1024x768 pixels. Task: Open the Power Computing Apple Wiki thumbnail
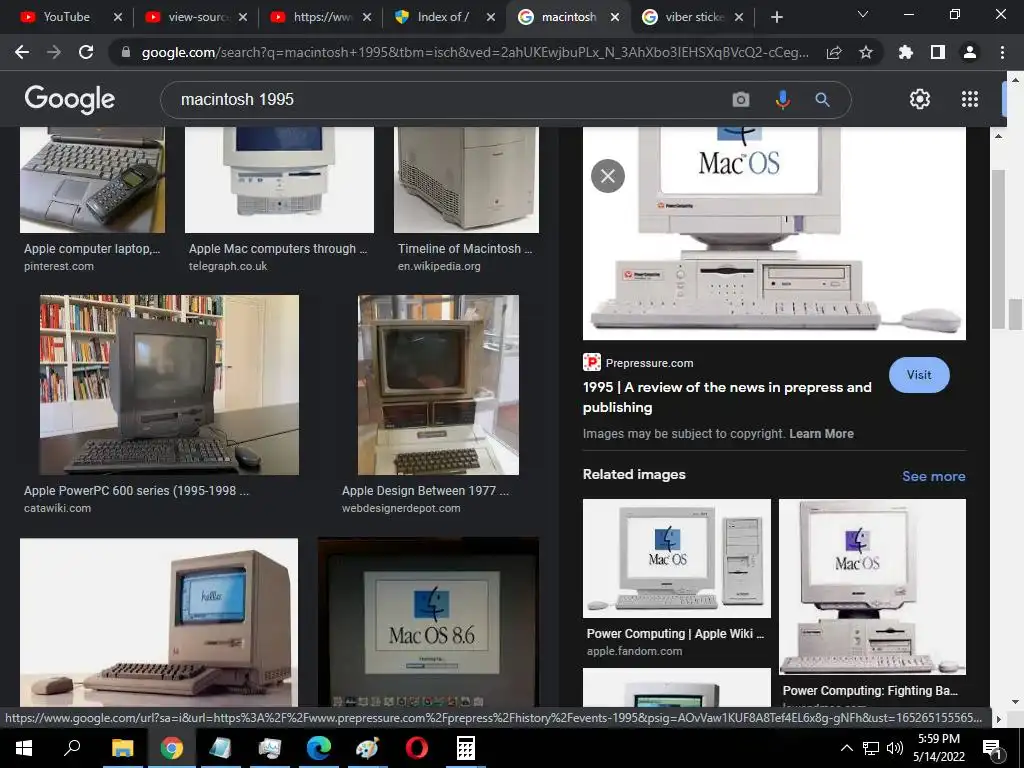(677, 558)
